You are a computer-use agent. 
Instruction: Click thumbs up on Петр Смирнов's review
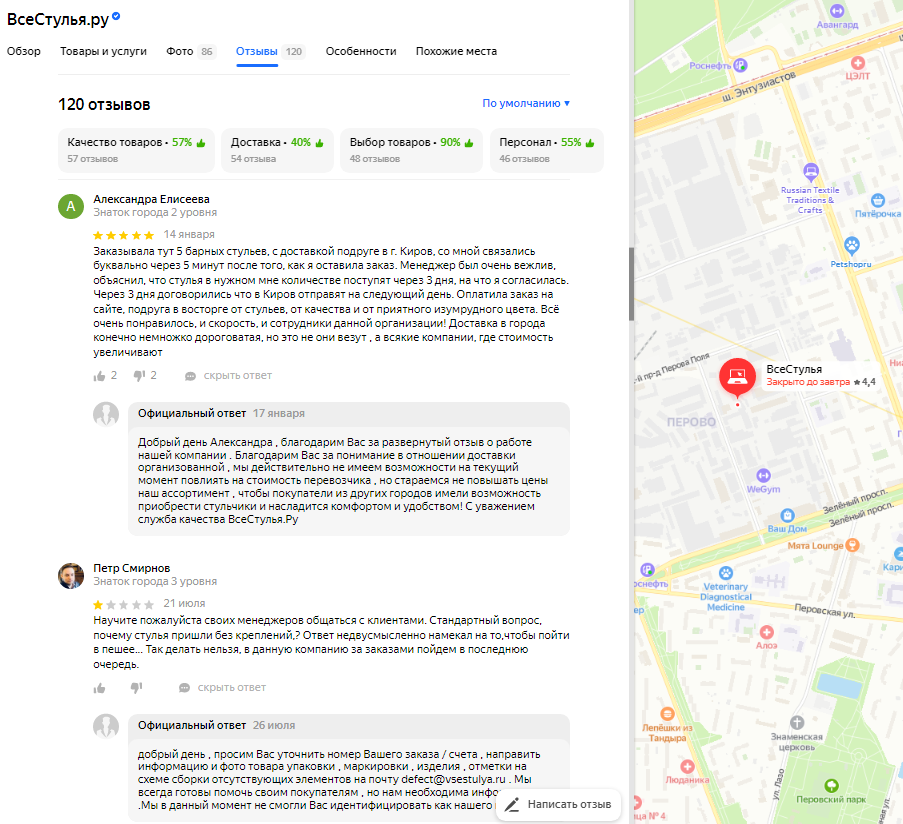point(100,688)
